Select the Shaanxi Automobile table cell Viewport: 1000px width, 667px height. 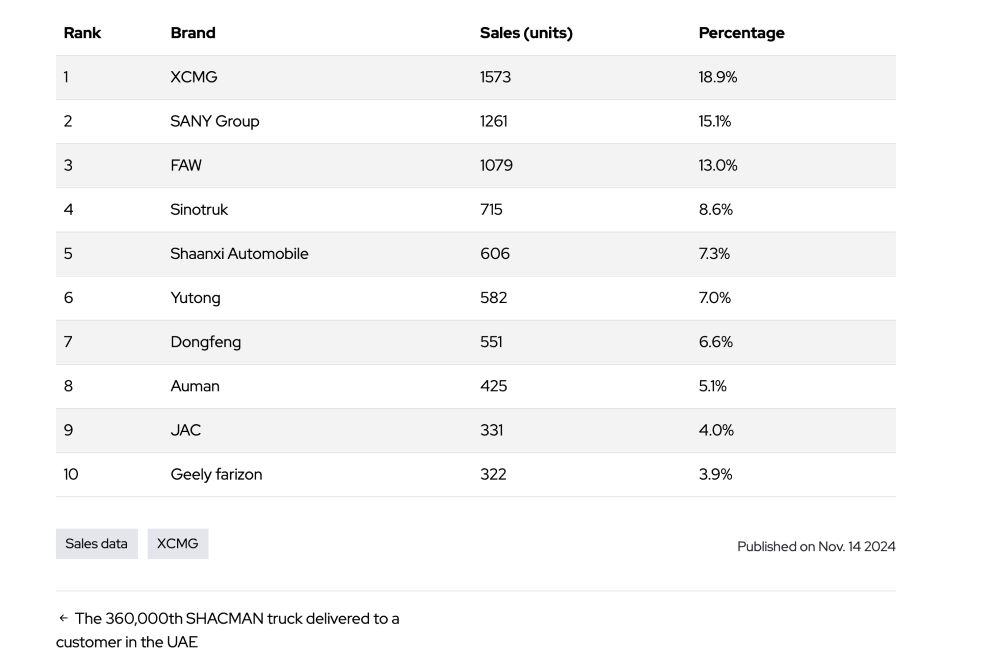pyautogui.click(x=239, y=253)
